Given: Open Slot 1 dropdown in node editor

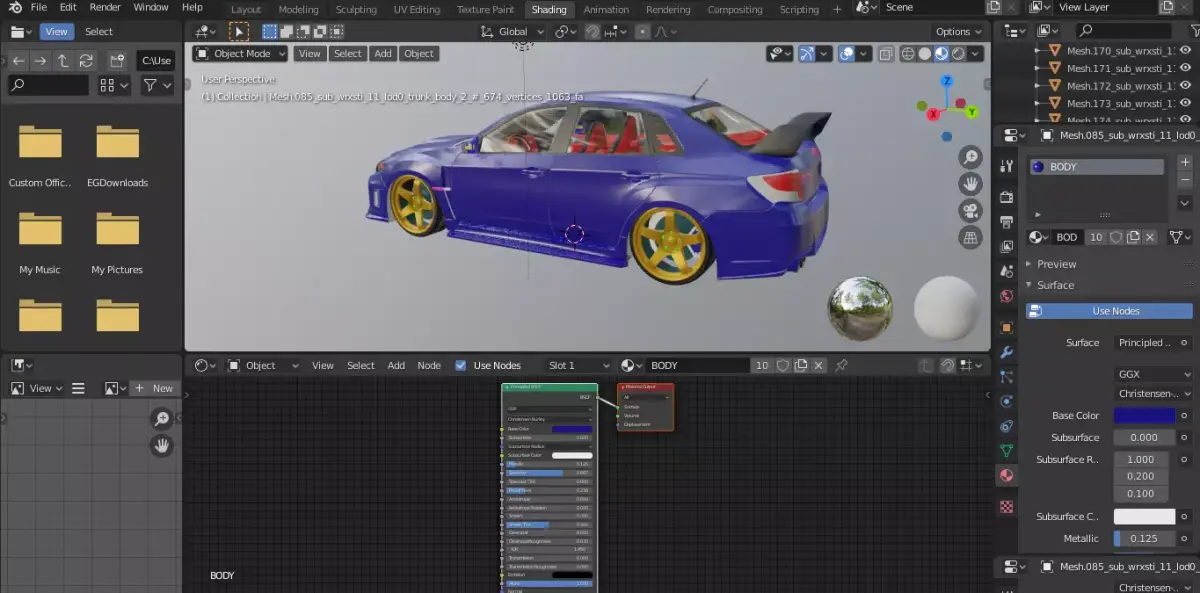Looking at the screenshot, I should [x=579, y=365].
